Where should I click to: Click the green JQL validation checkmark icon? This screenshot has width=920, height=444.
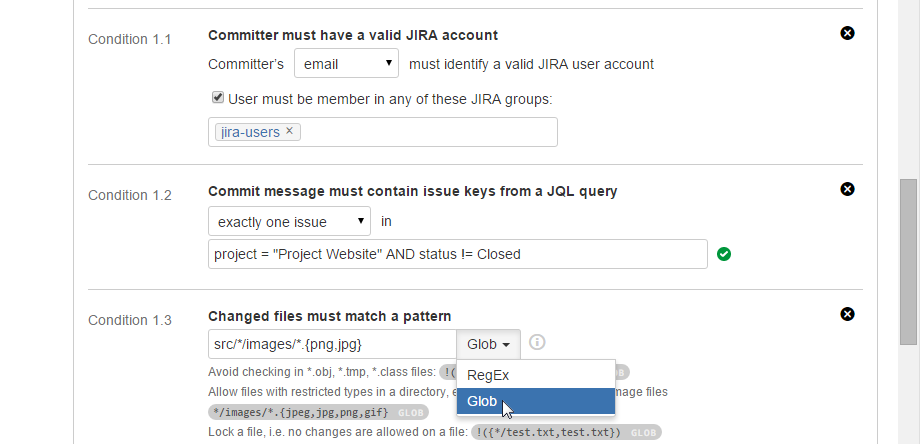[x=724, y=254]
